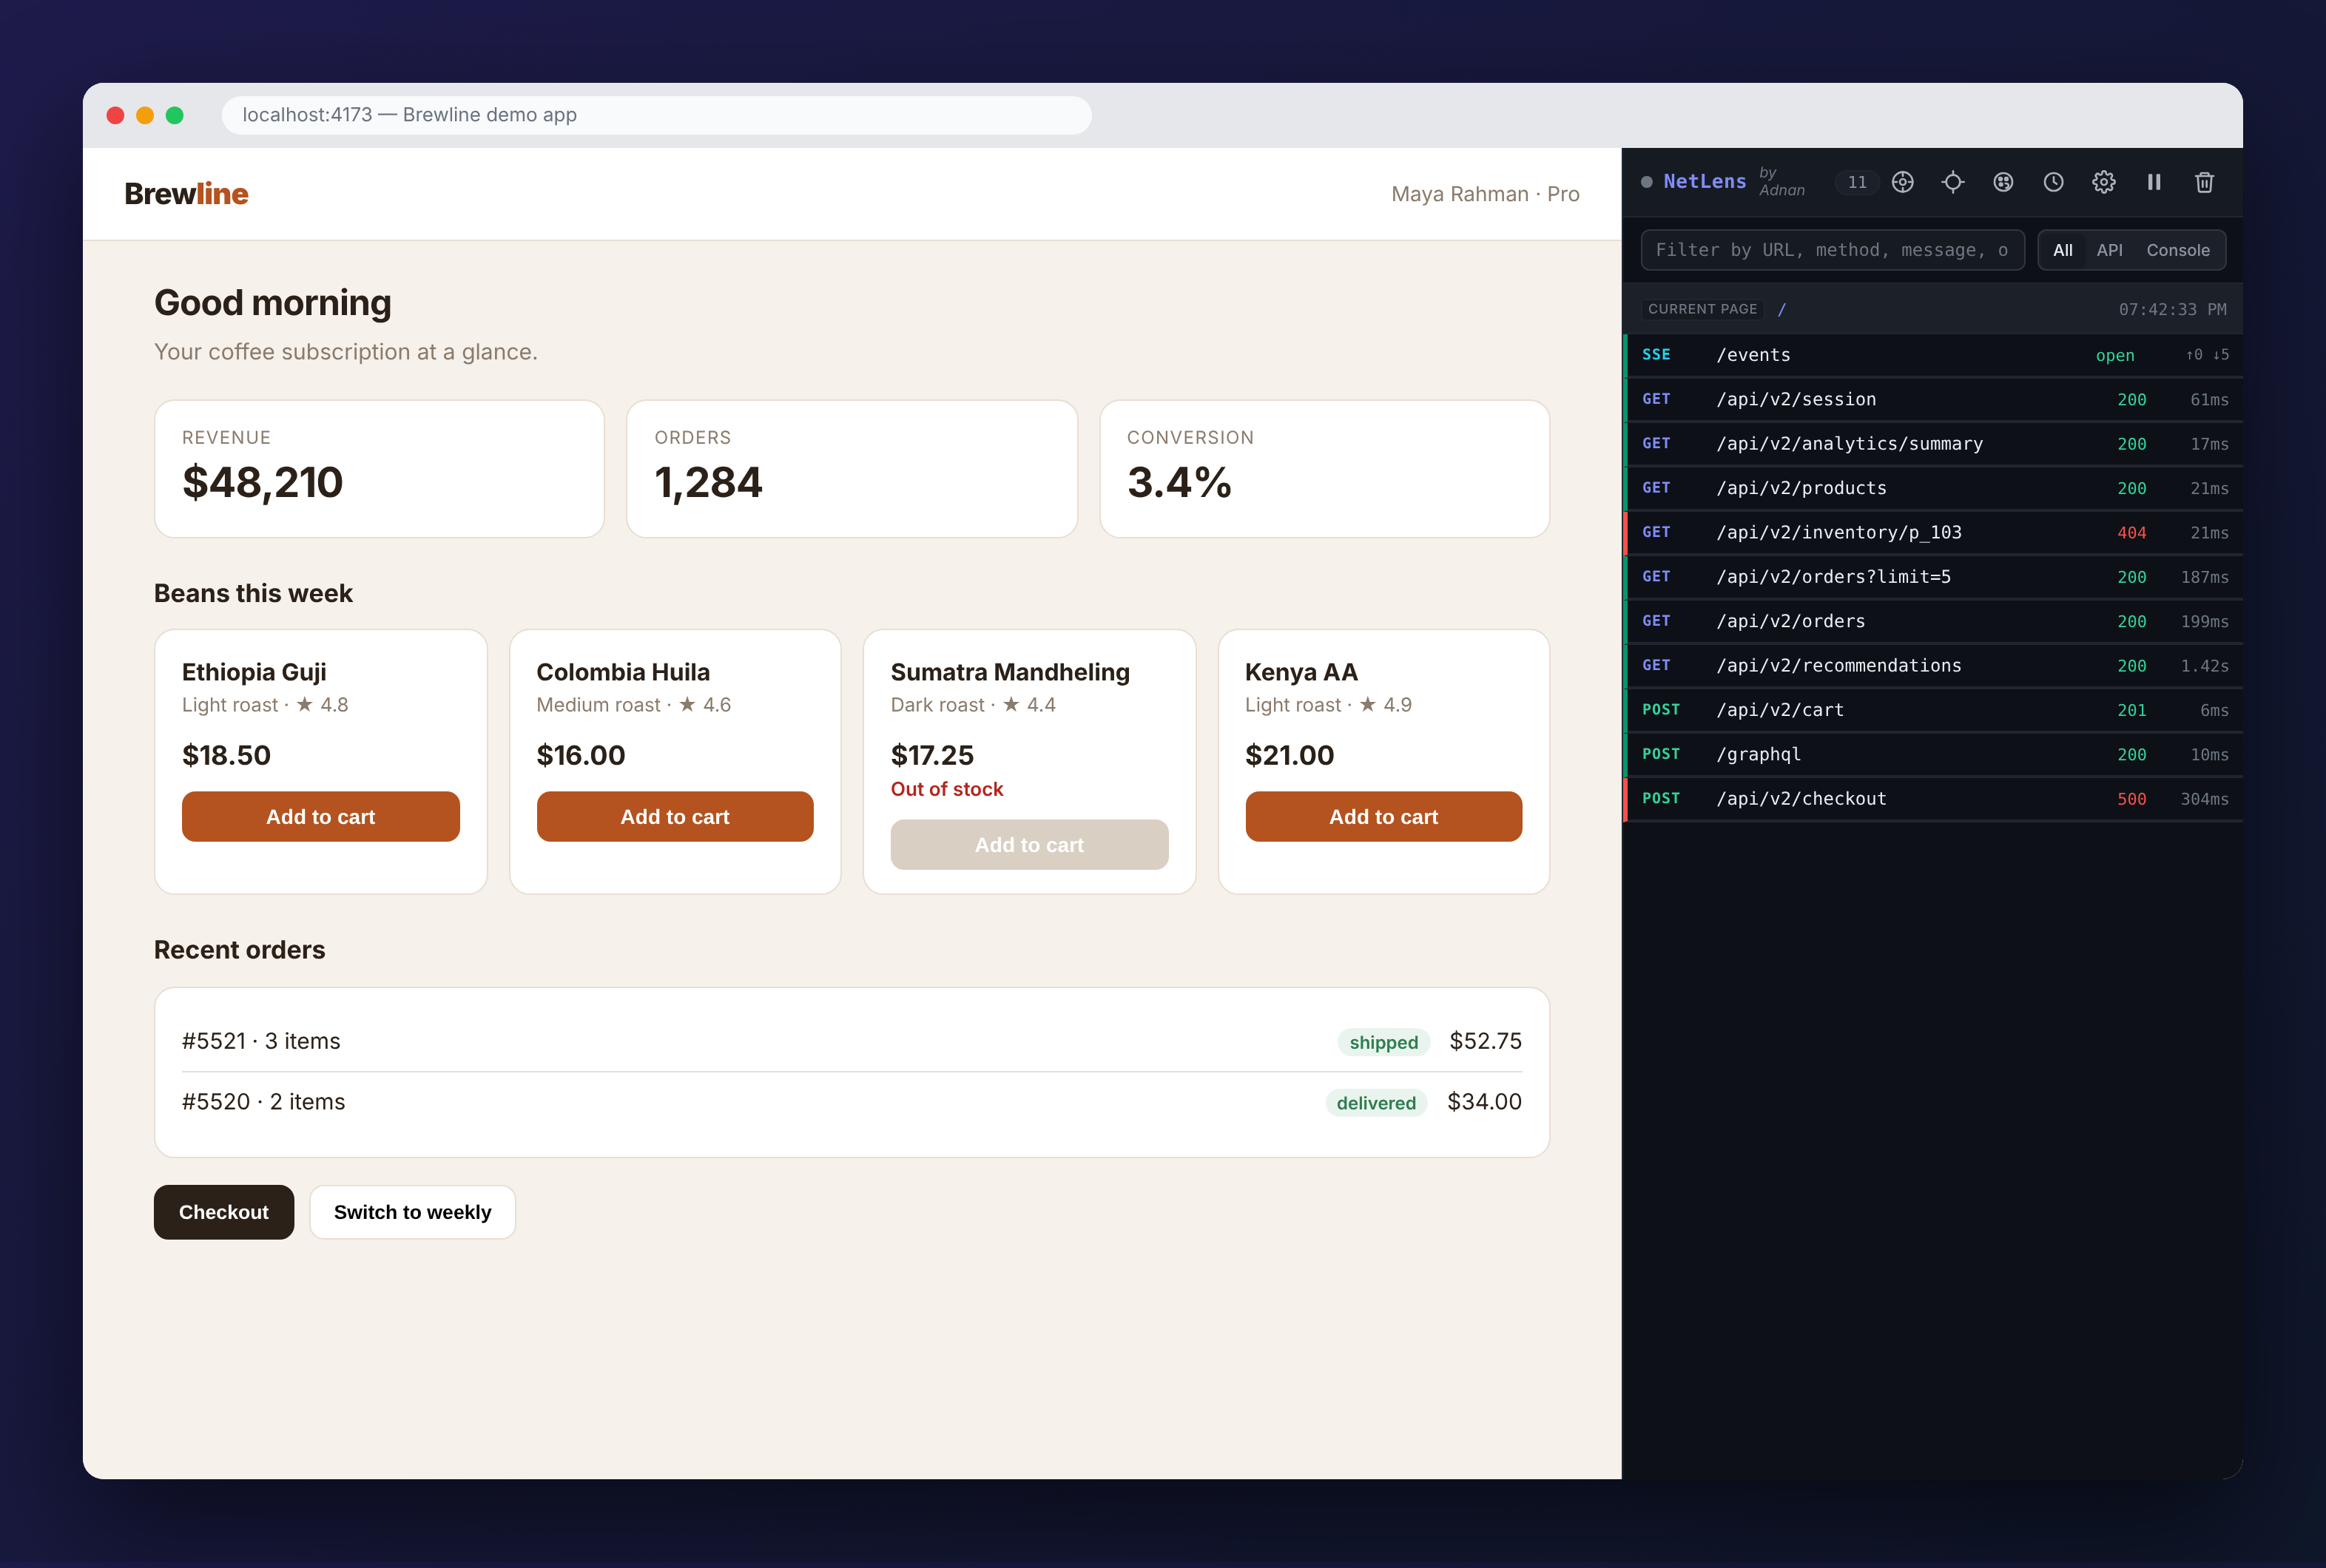Click order #5521 · 3 items row
2326x1568 pixels.
click(851, 1041)
